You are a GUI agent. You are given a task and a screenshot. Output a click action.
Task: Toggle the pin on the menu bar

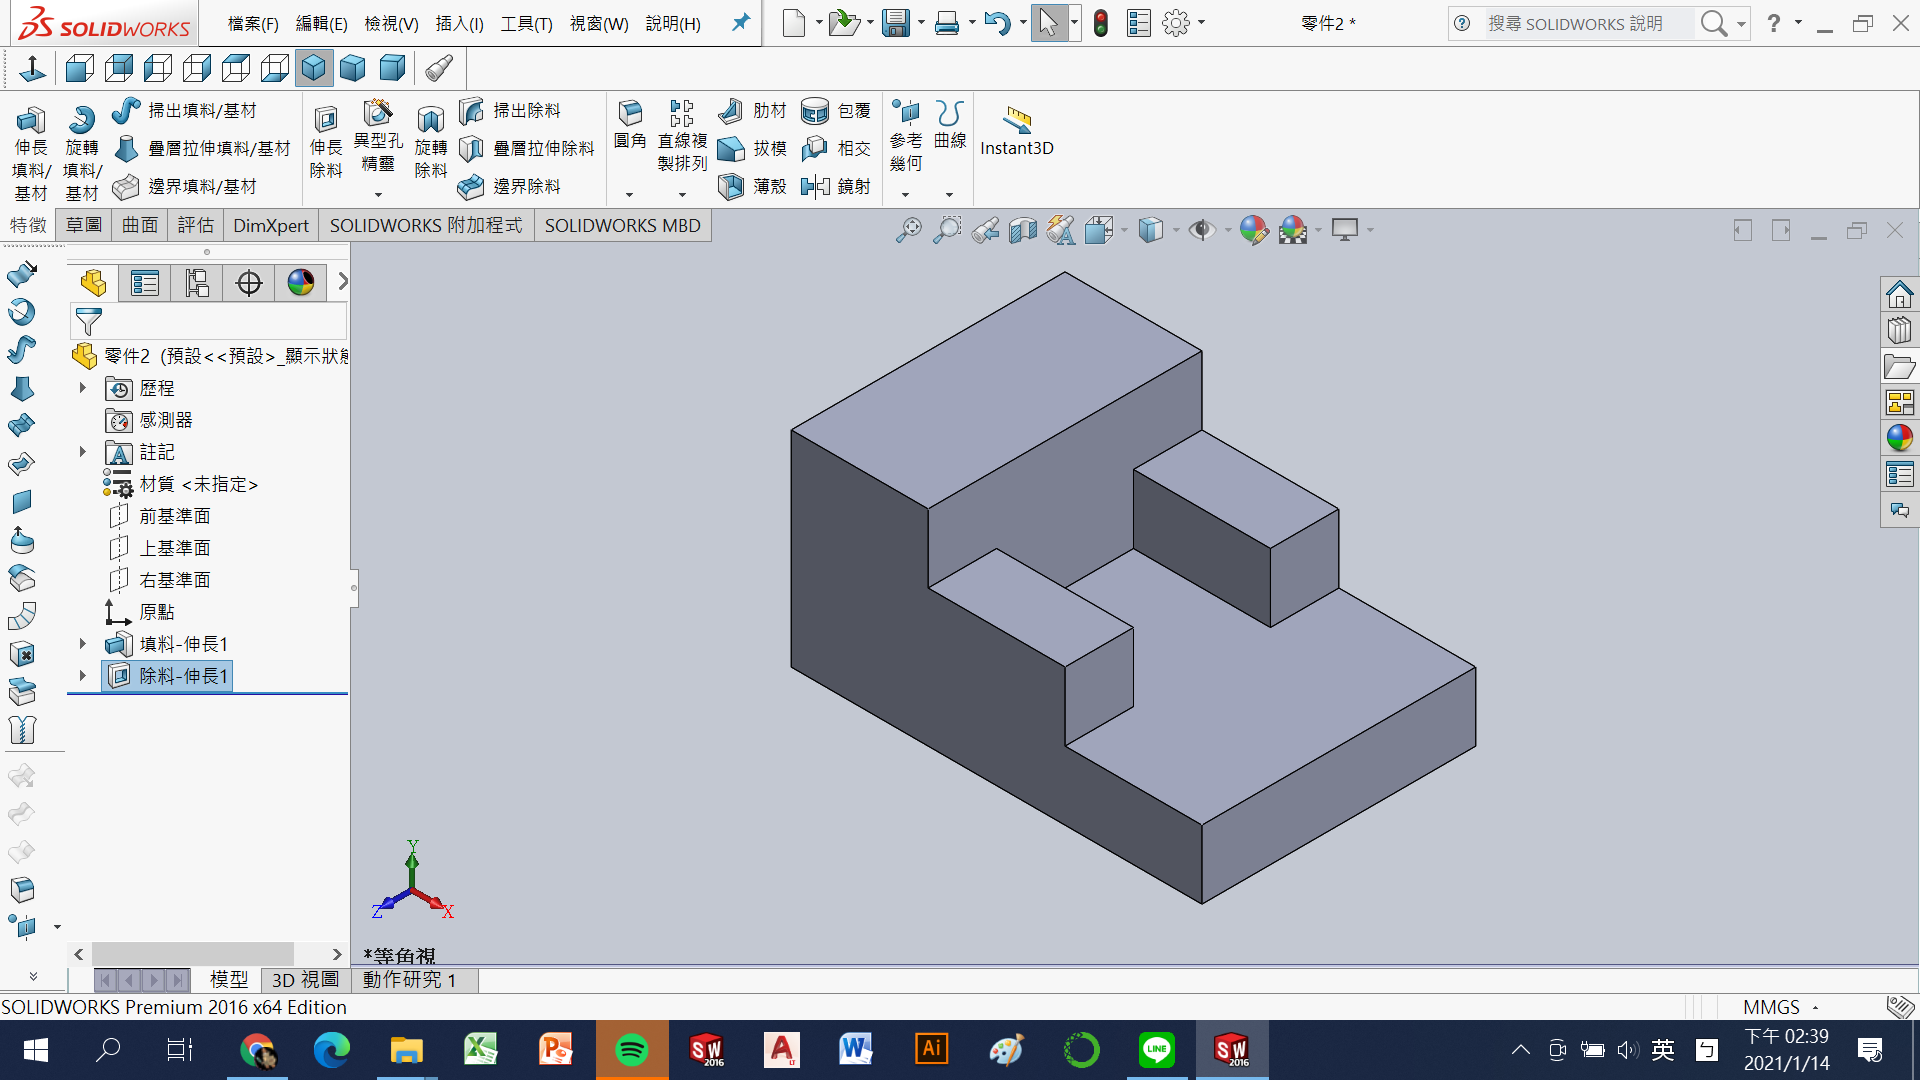(x=740, y=22)
